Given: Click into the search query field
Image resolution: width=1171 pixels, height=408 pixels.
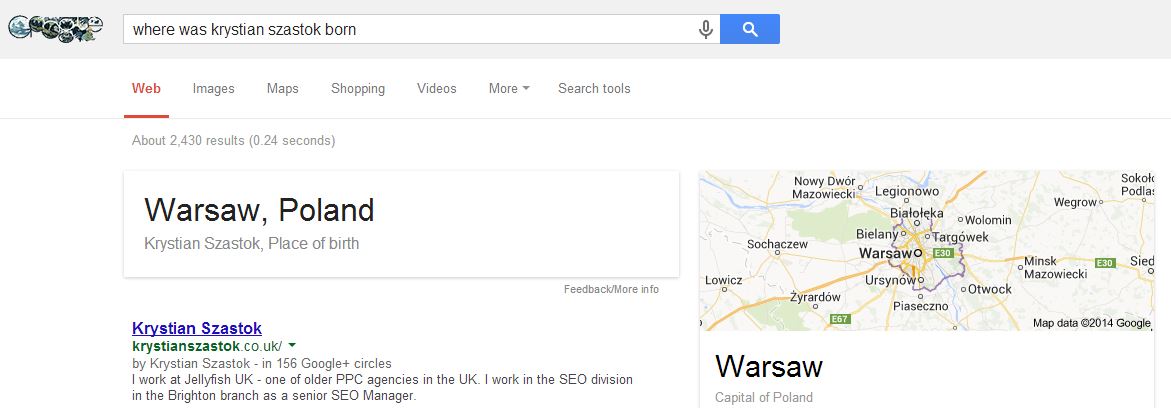Looking at the screenshot, I should [410, 29].
